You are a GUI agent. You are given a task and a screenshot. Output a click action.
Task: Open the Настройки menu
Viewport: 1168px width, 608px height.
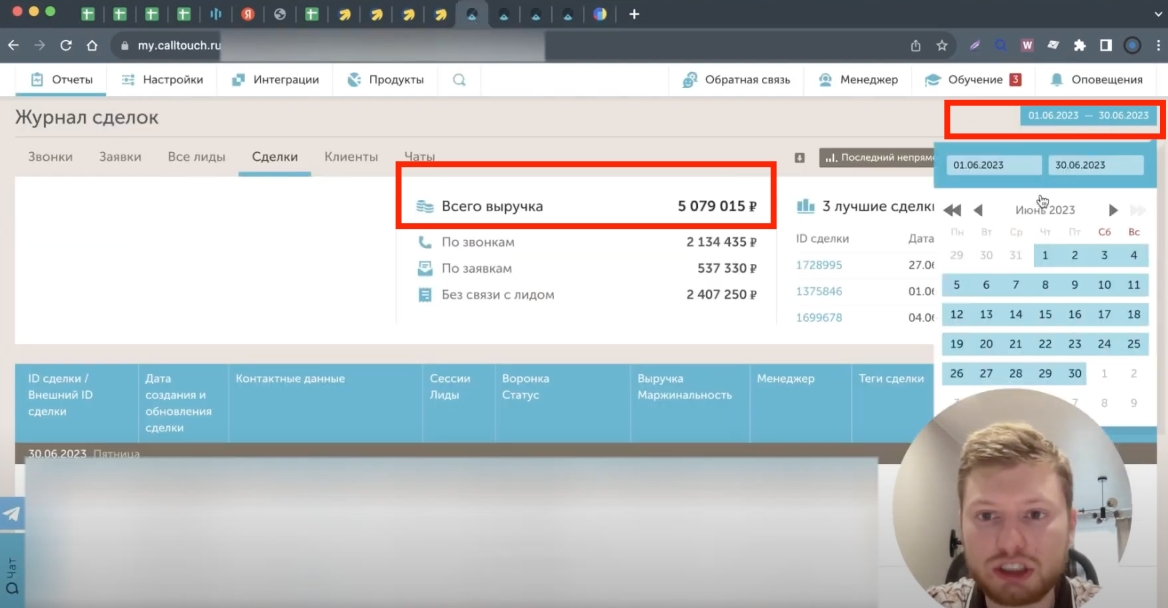click(162, 80)
